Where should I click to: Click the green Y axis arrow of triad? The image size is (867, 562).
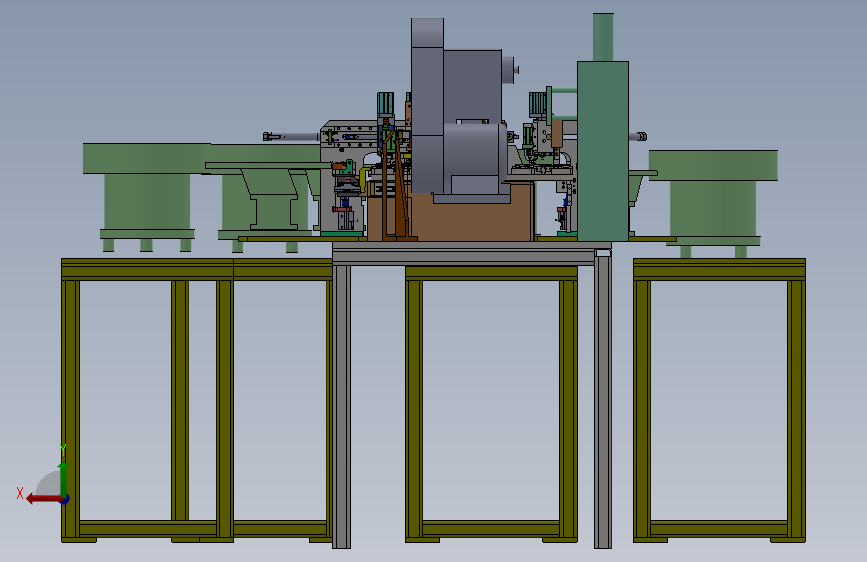[x=64, y=478]
